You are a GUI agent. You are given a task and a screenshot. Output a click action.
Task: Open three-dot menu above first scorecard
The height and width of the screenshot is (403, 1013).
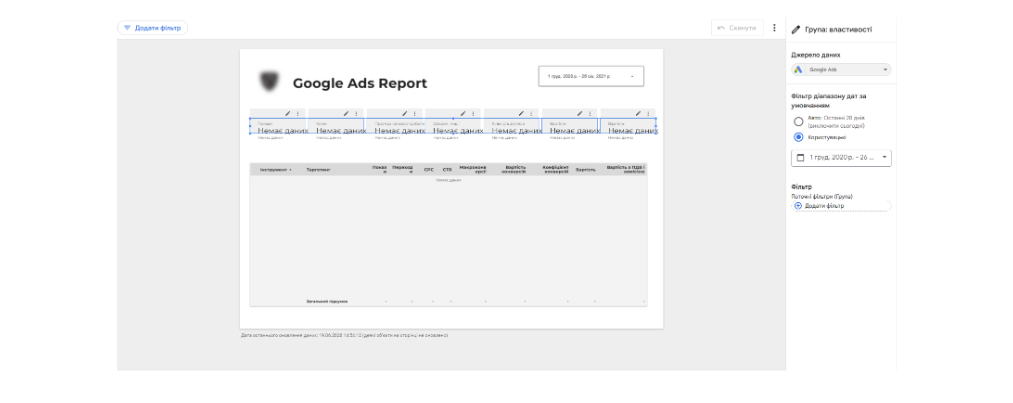click(298, 114)
